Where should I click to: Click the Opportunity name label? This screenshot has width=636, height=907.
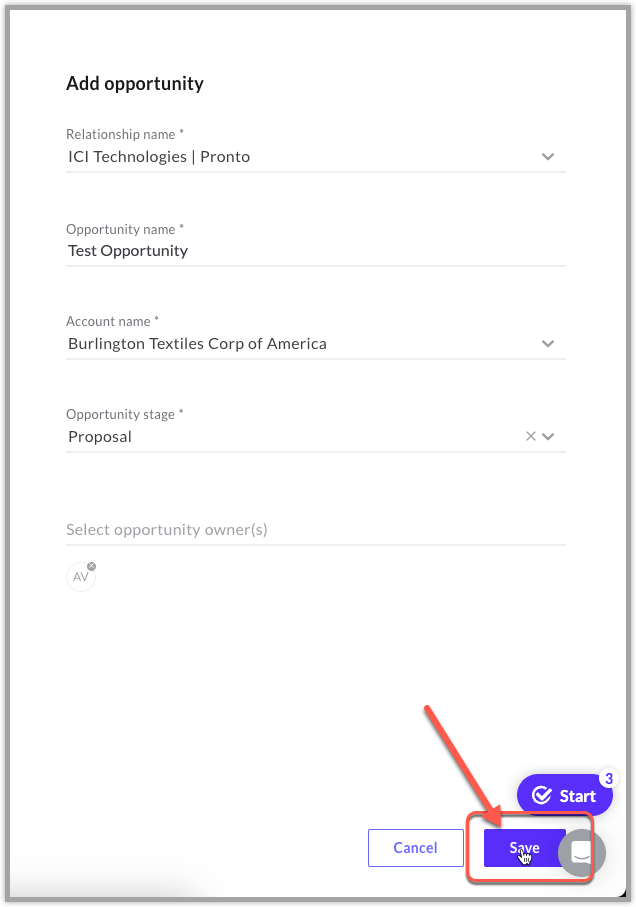125,229
